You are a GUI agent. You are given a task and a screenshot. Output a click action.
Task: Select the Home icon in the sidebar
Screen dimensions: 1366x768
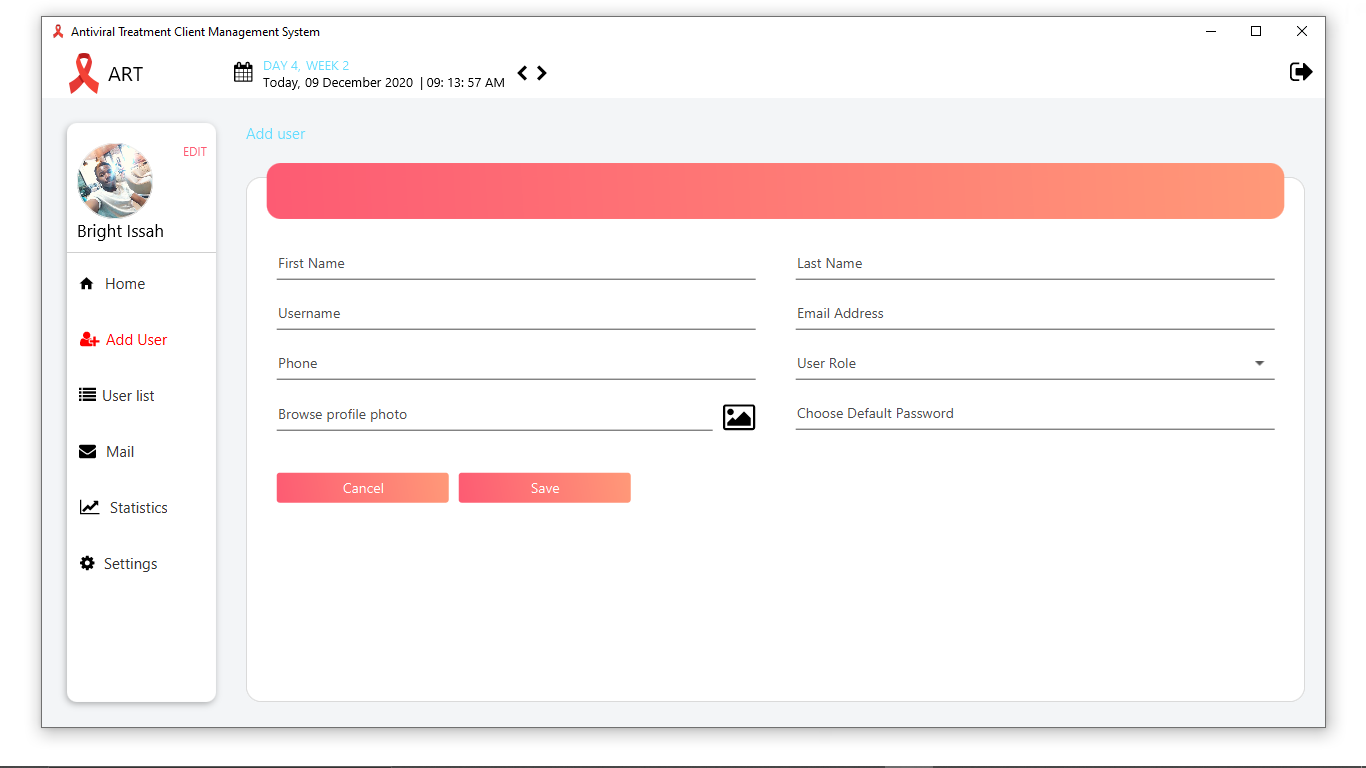point(87,283)
